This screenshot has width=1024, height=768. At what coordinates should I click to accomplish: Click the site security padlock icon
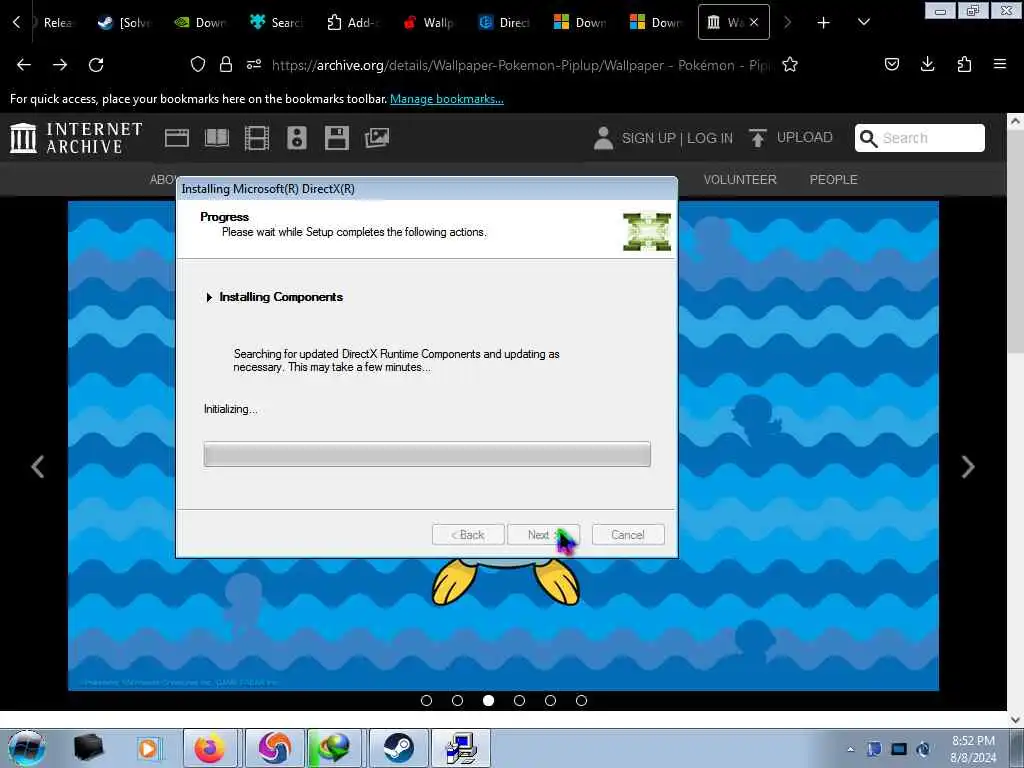[x=226, y=64]
